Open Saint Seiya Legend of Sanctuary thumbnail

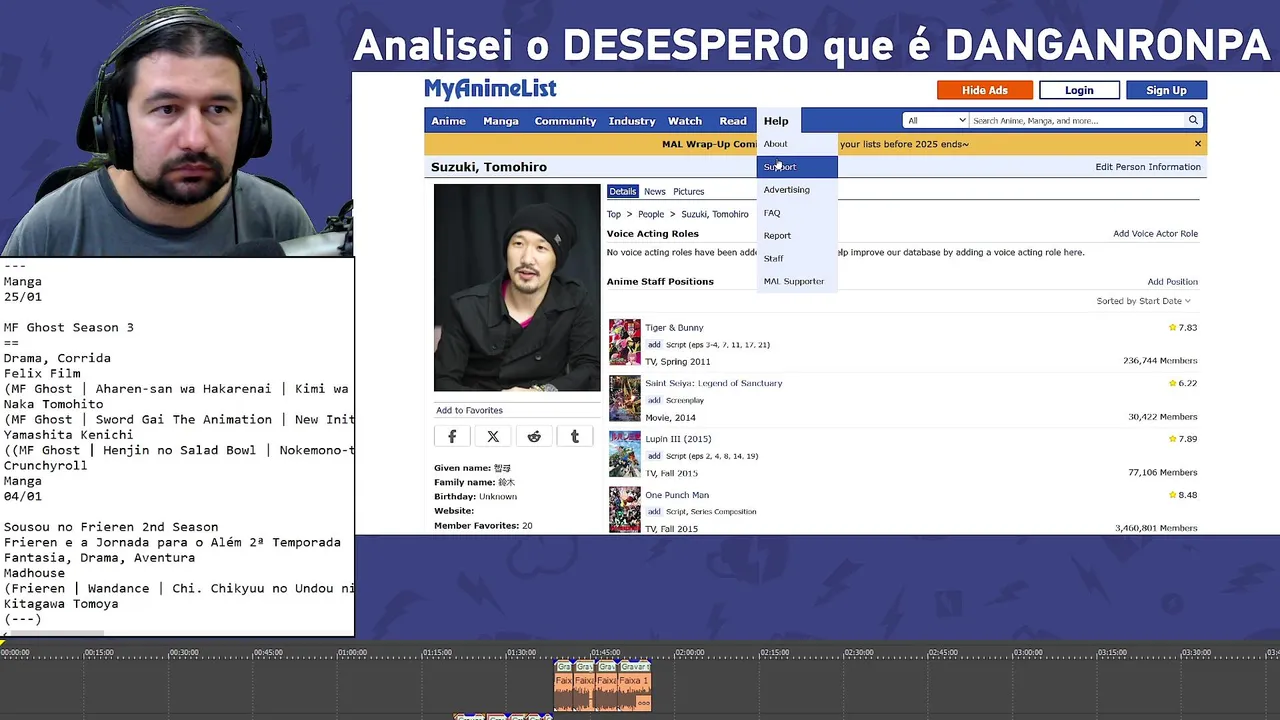point(625,399)
